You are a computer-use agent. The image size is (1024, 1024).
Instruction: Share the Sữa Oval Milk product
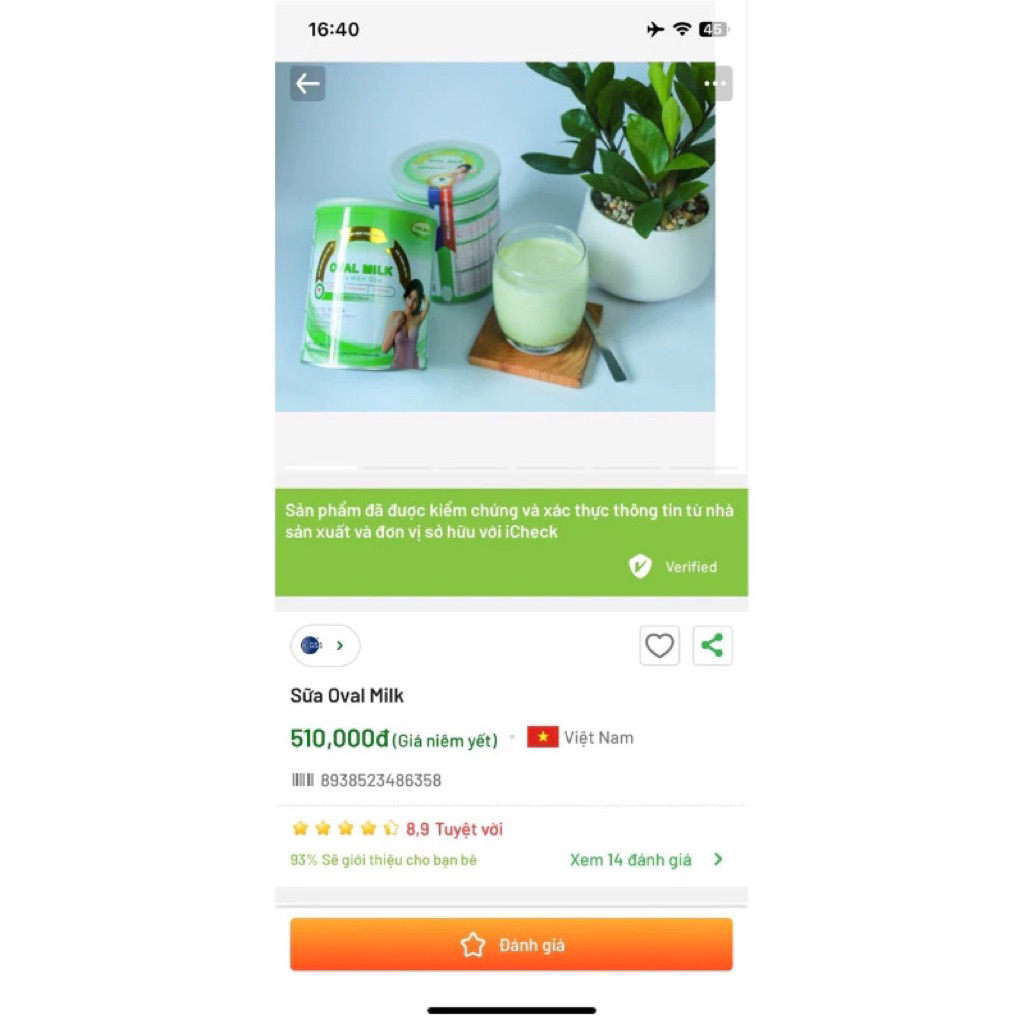(712, 646)
